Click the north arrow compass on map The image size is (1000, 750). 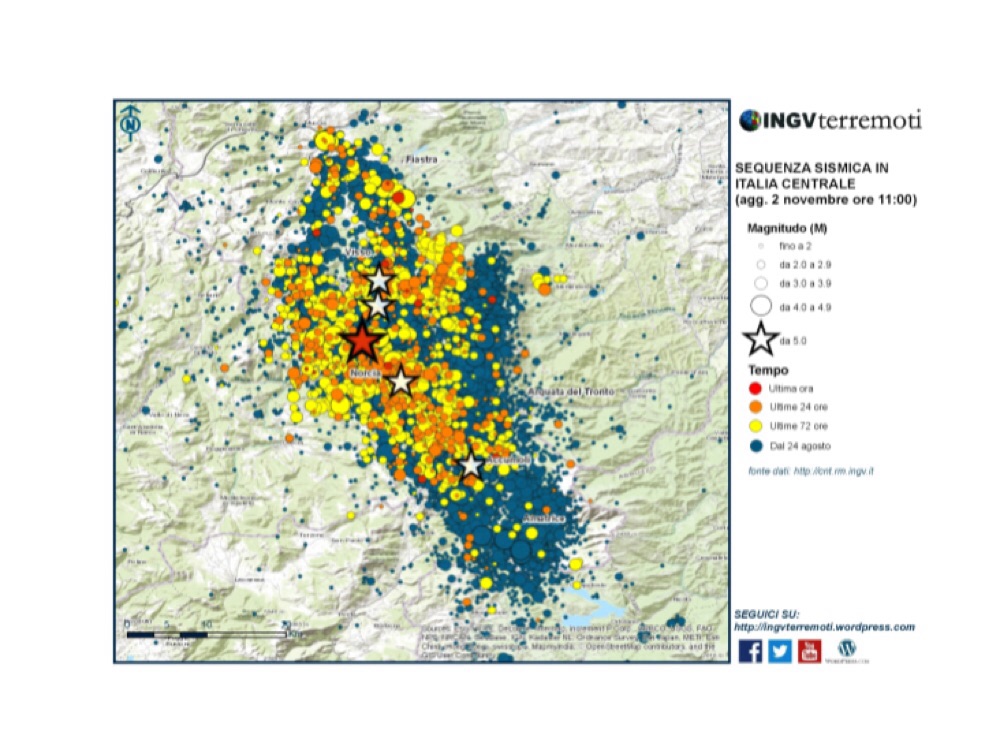point(131,122)
